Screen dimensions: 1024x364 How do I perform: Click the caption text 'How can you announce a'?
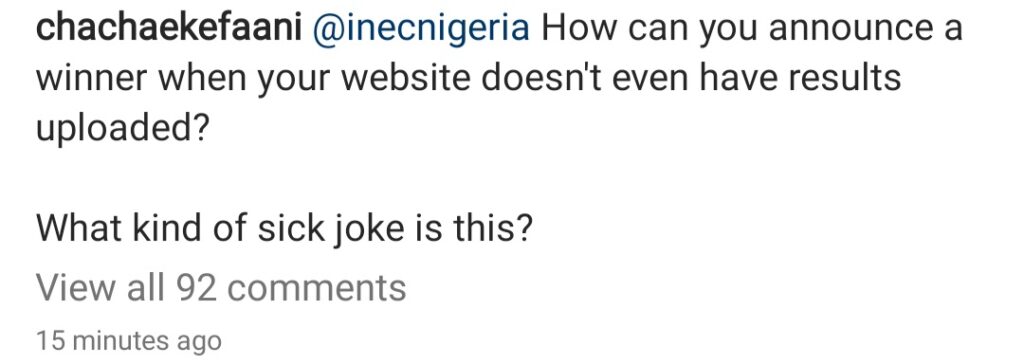pyautogui.click(x=751, y=30)
